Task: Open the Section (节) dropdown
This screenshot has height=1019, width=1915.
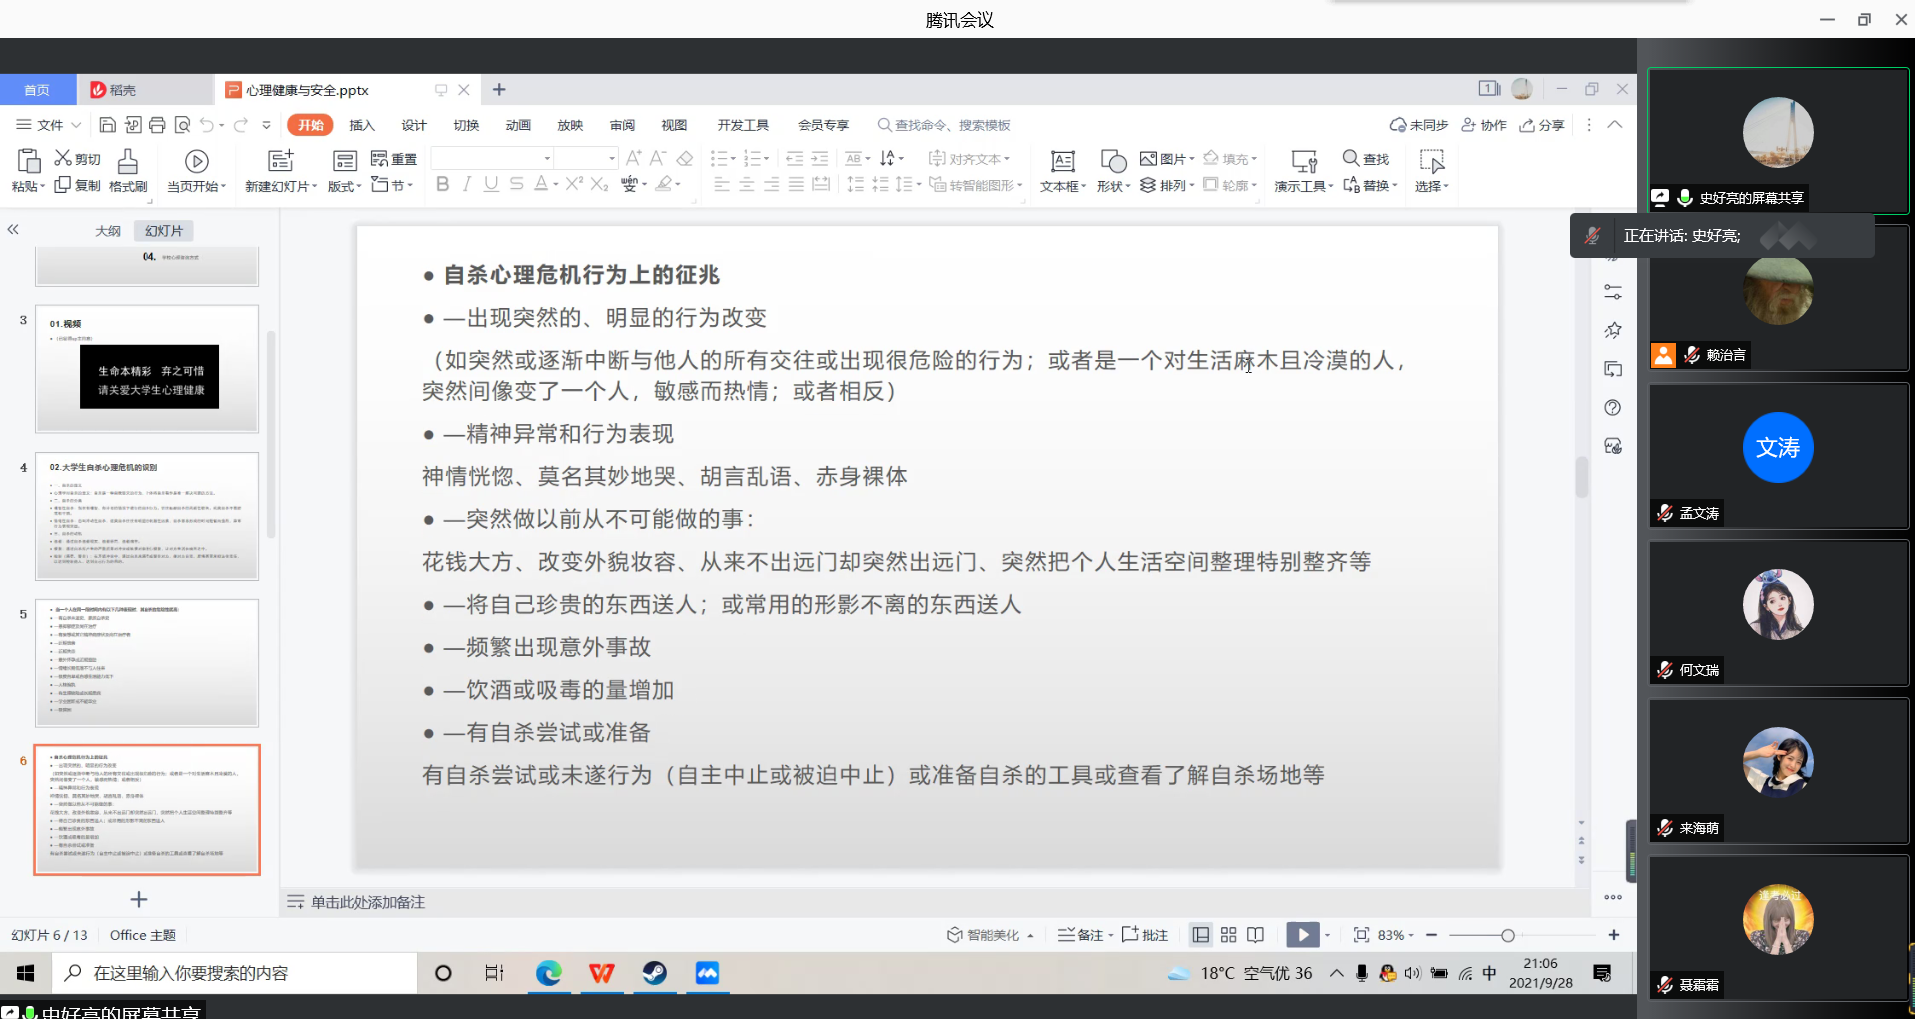Action: [x=391, y=185]
